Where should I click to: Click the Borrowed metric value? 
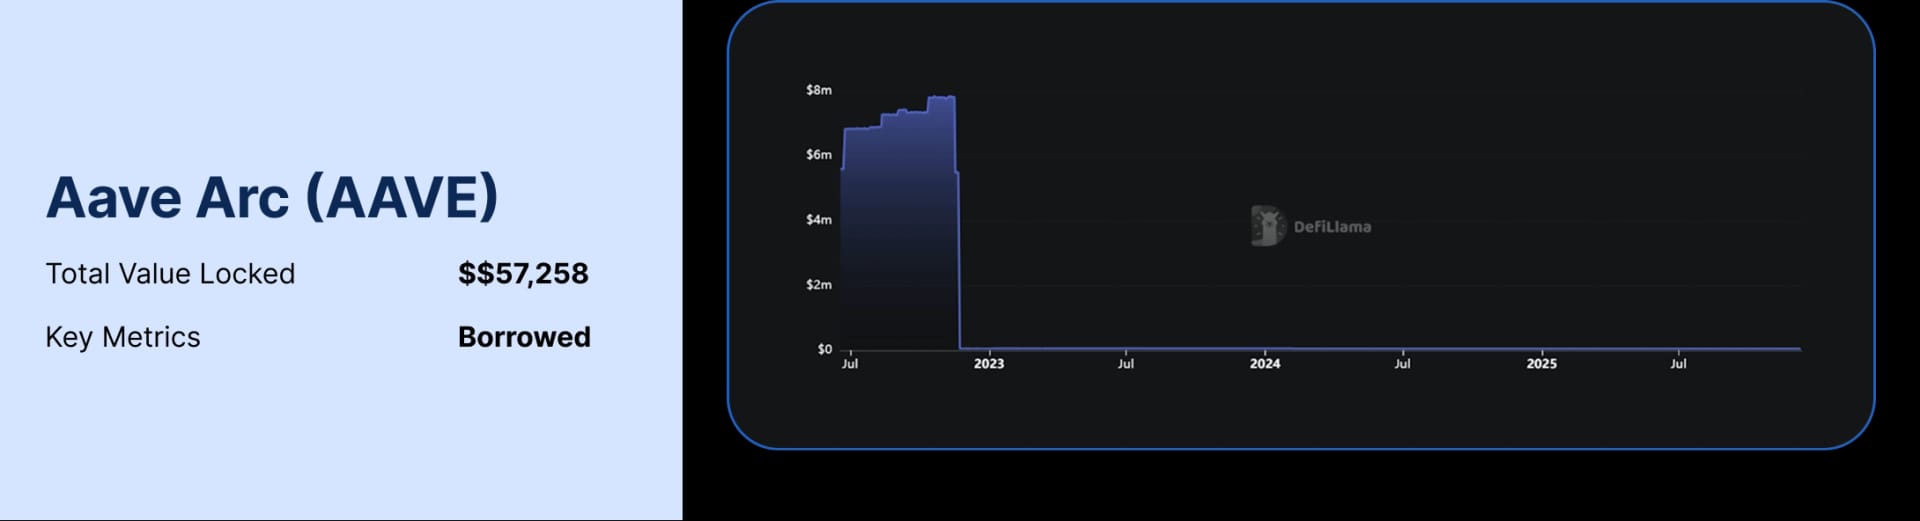(x=524, y=337)
